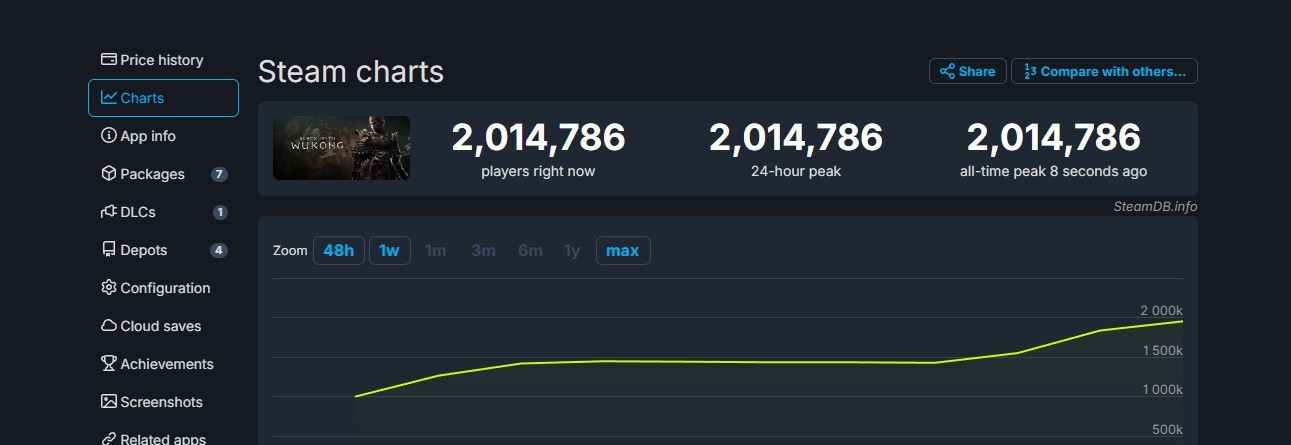
Task: Open the Configuration page
Action: click(x=163, y=288)
